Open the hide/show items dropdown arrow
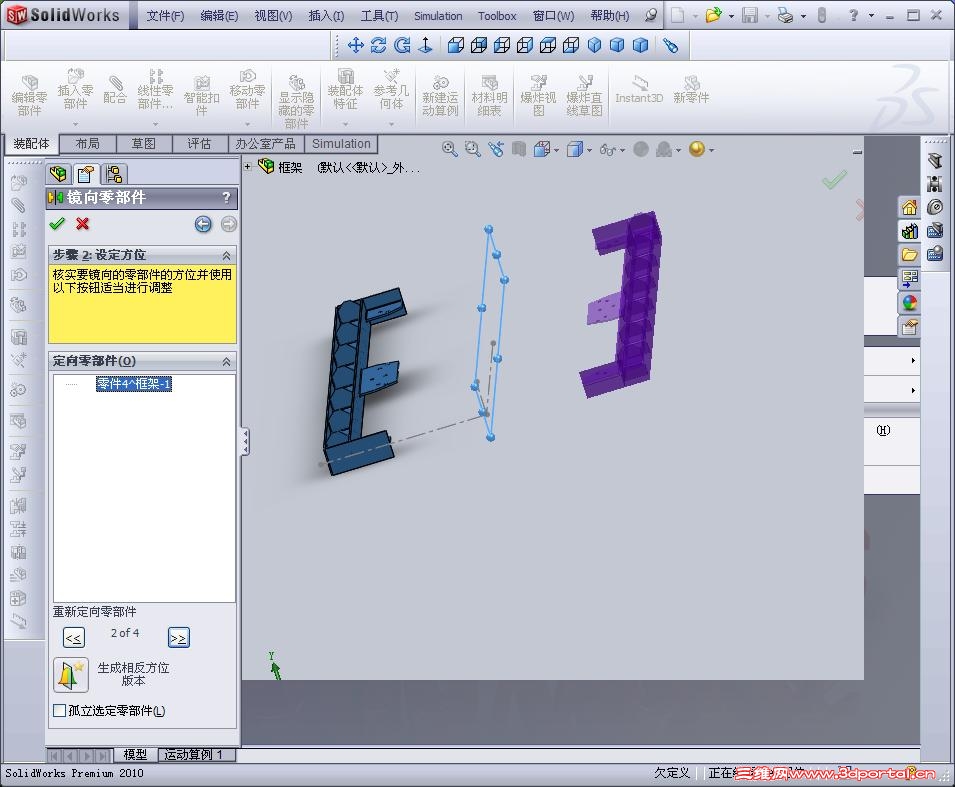The height and width of the screenshot is (787, 955). [622, 150]
